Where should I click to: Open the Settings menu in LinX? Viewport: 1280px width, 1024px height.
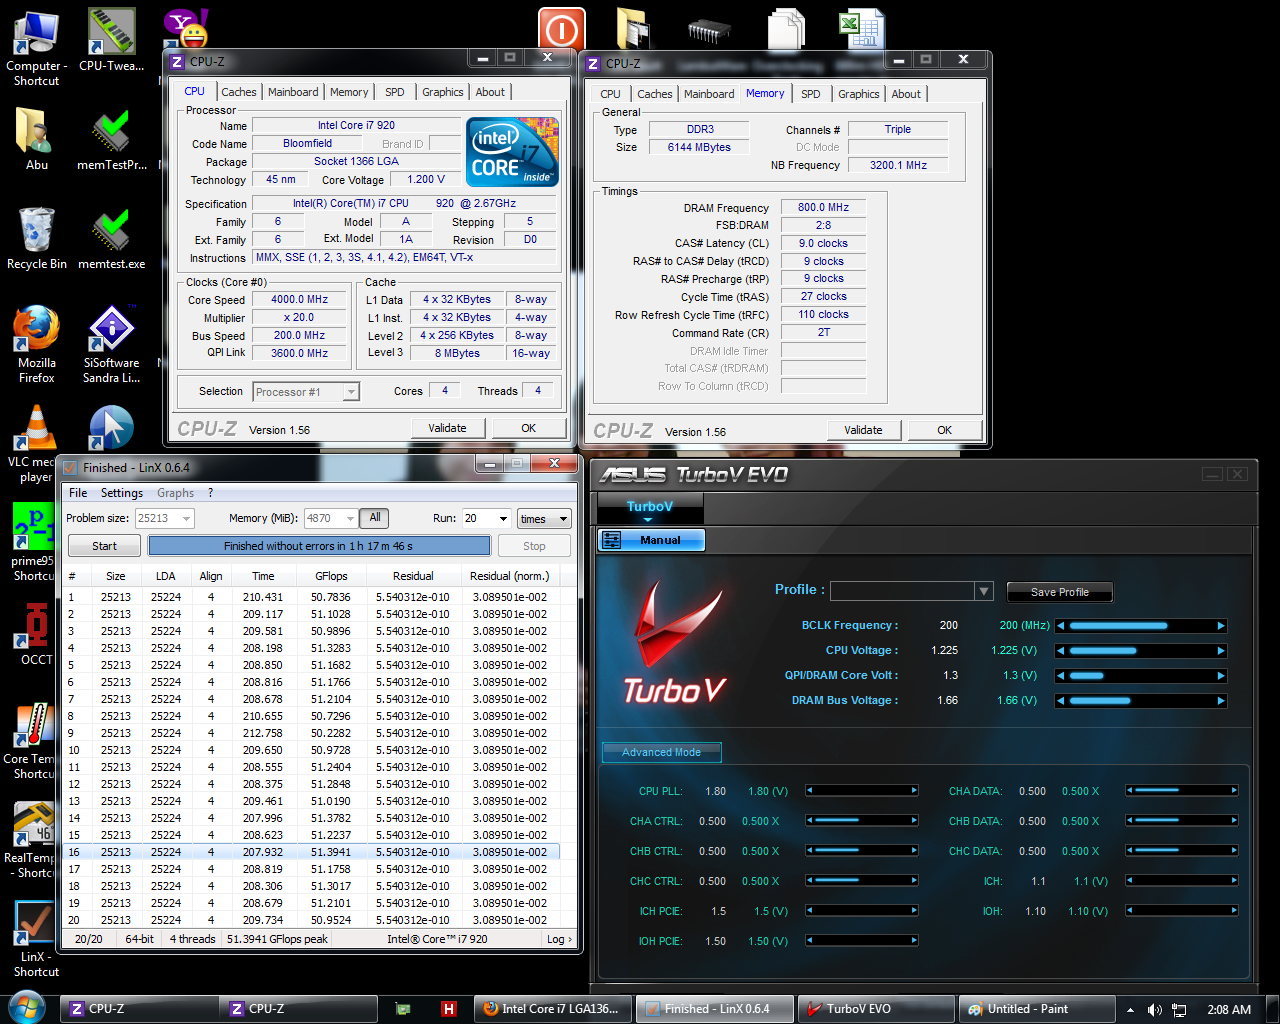[x=121, y=493]
